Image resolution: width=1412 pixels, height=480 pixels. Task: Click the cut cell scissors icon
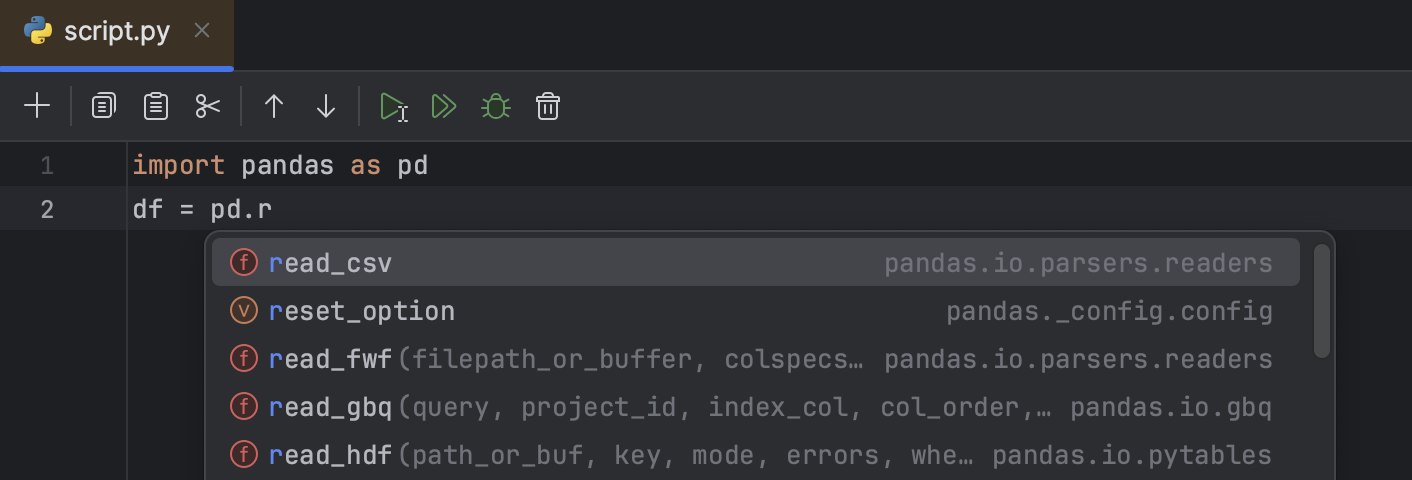click(208, 106)
